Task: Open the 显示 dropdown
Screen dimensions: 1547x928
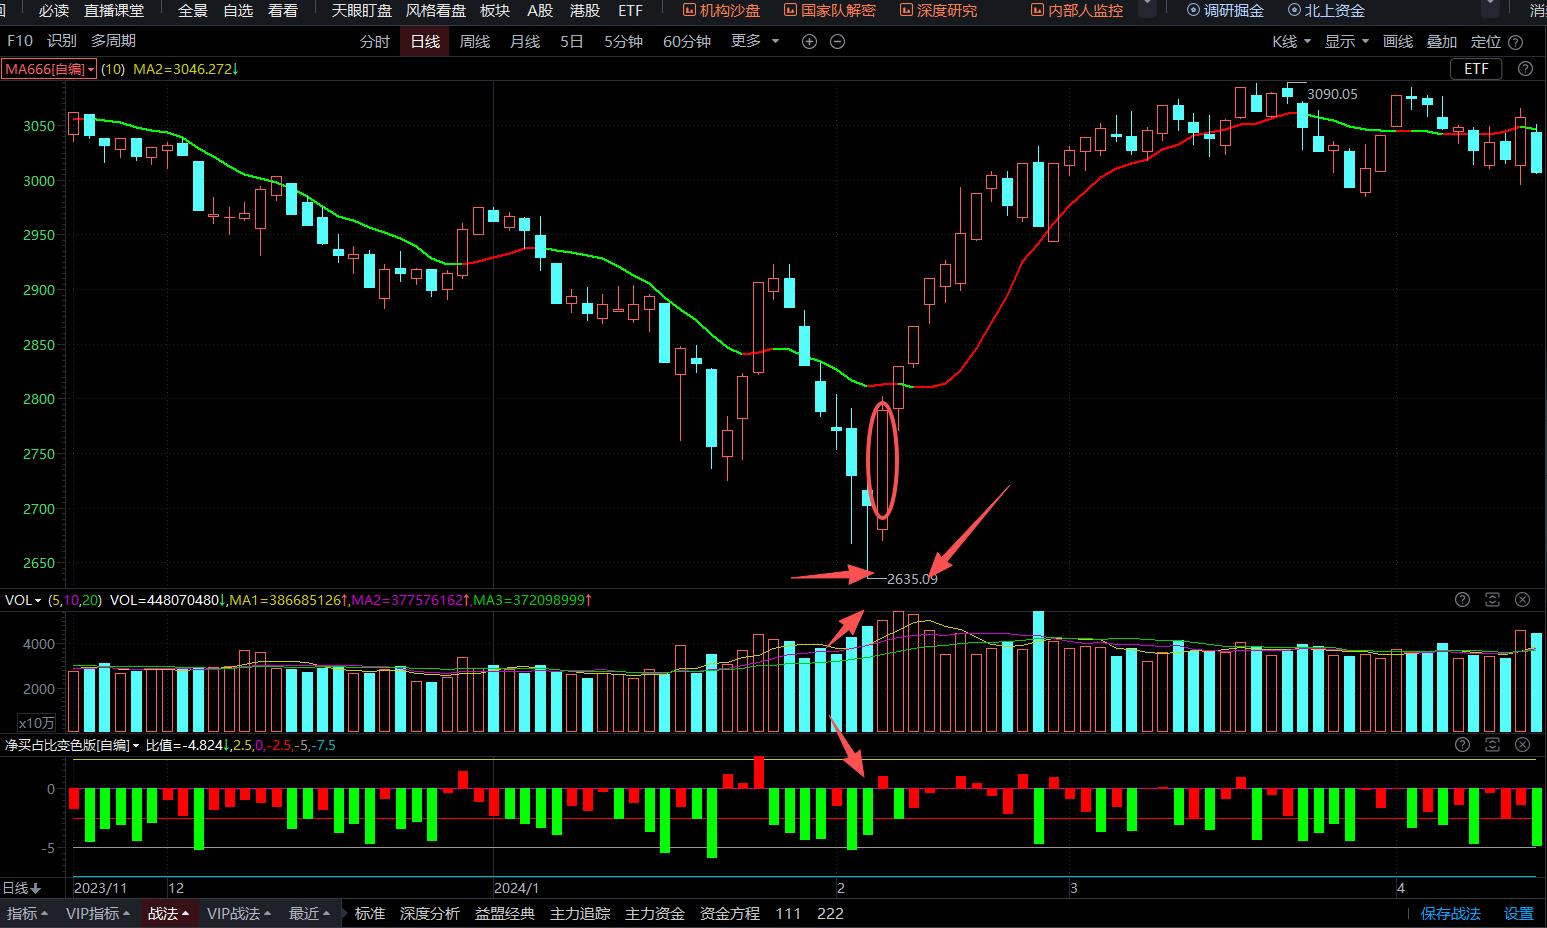Action: coord(1346,41)
